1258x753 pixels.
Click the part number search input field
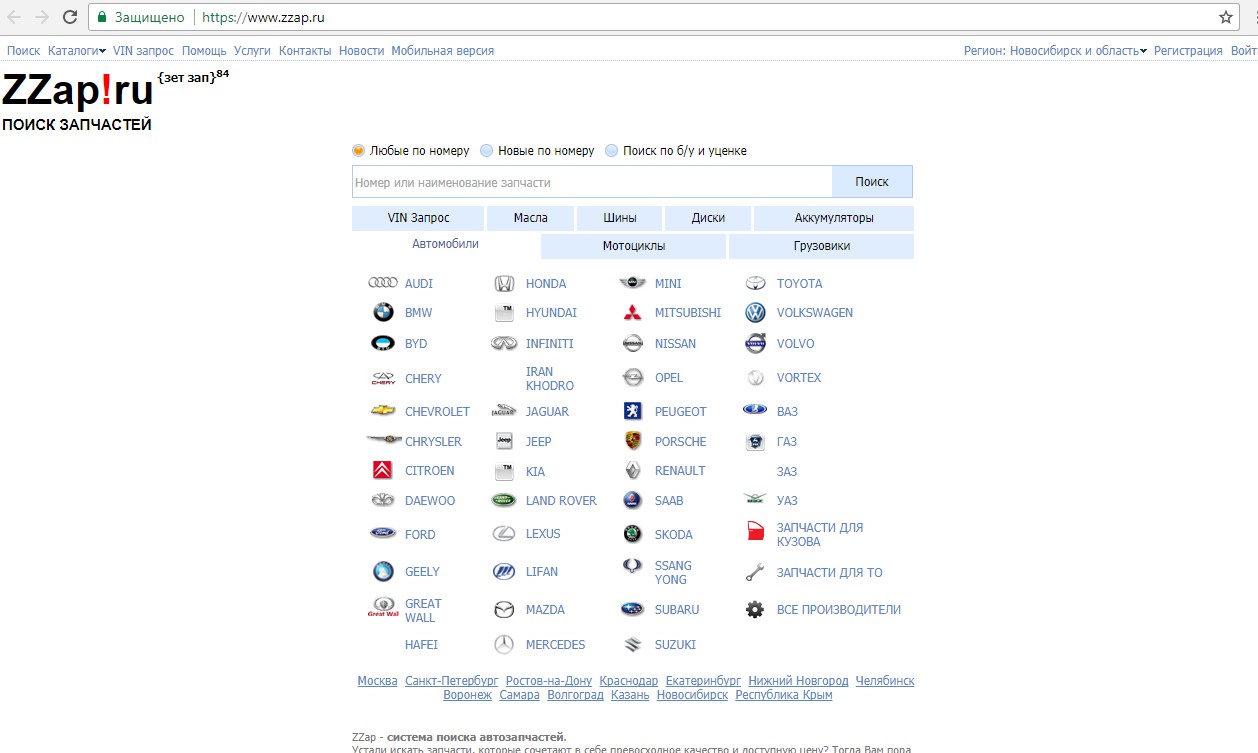pos(592,182)
